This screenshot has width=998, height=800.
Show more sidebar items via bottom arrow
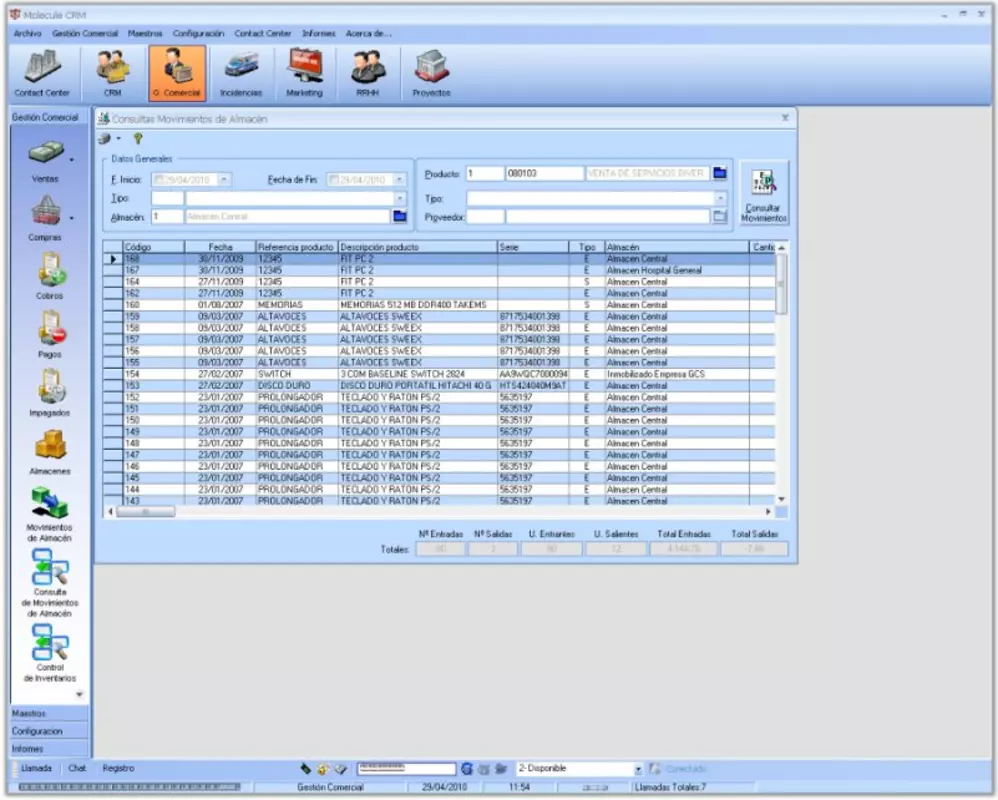(x=79, y=694)
